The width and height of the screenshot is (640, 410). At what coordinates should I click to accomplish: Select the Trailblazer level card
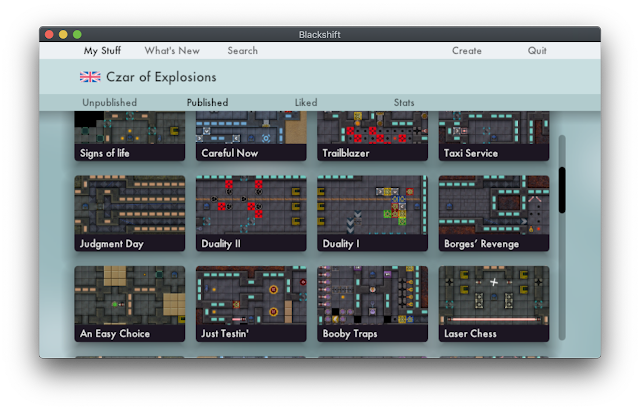point(372,136)
